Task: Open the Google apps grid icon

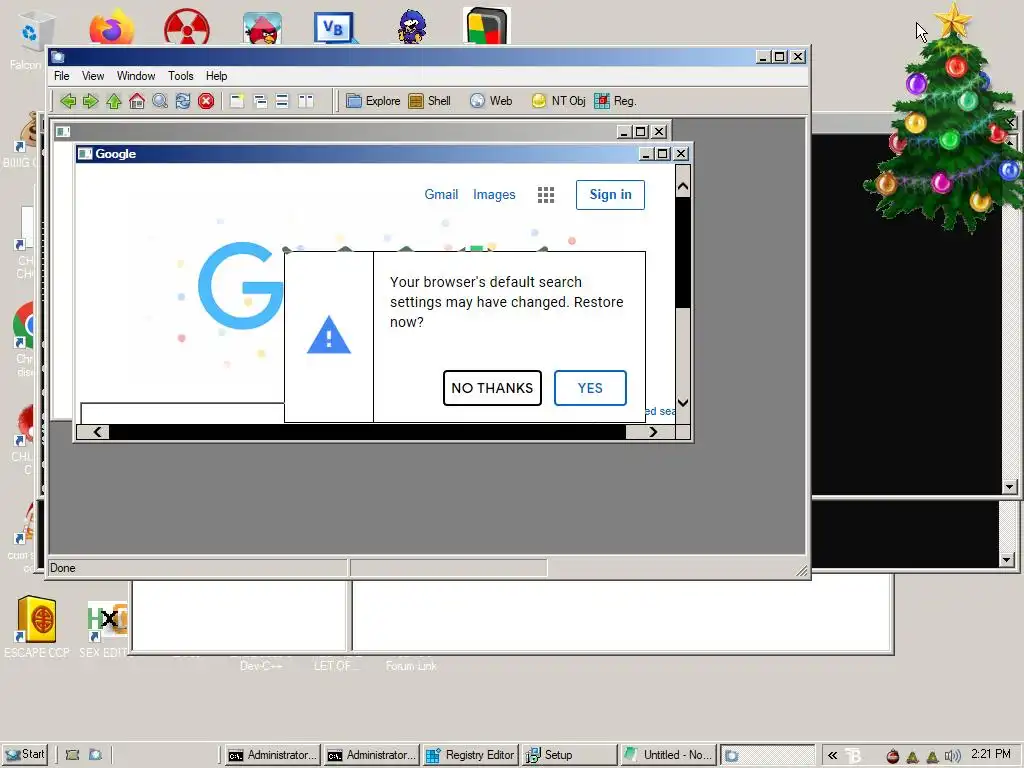Action: click(x=546, y=195)
